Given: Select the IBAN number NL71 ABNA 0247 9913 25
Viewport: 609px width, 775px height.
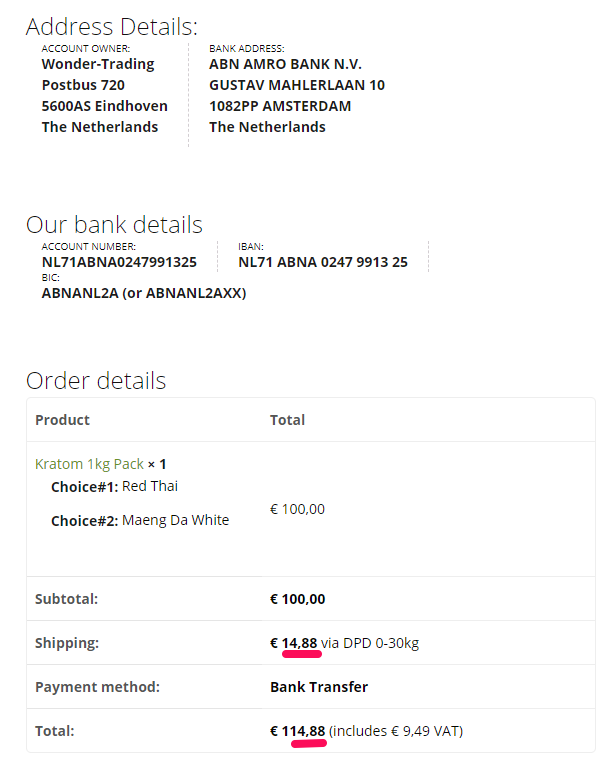Looking at the screenshot, I should click(323, 262).
